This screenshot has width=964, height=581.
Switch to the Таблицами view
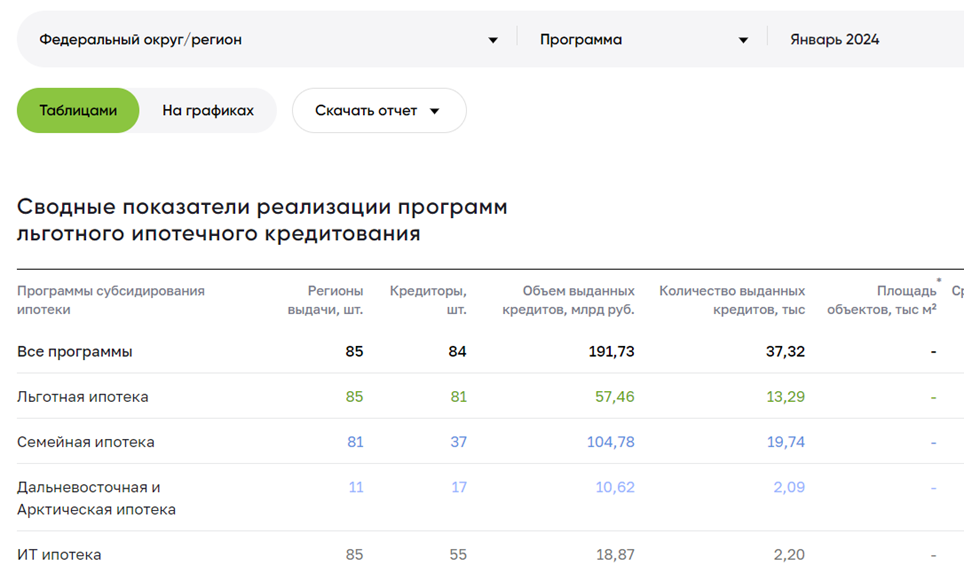pos(78,111)
